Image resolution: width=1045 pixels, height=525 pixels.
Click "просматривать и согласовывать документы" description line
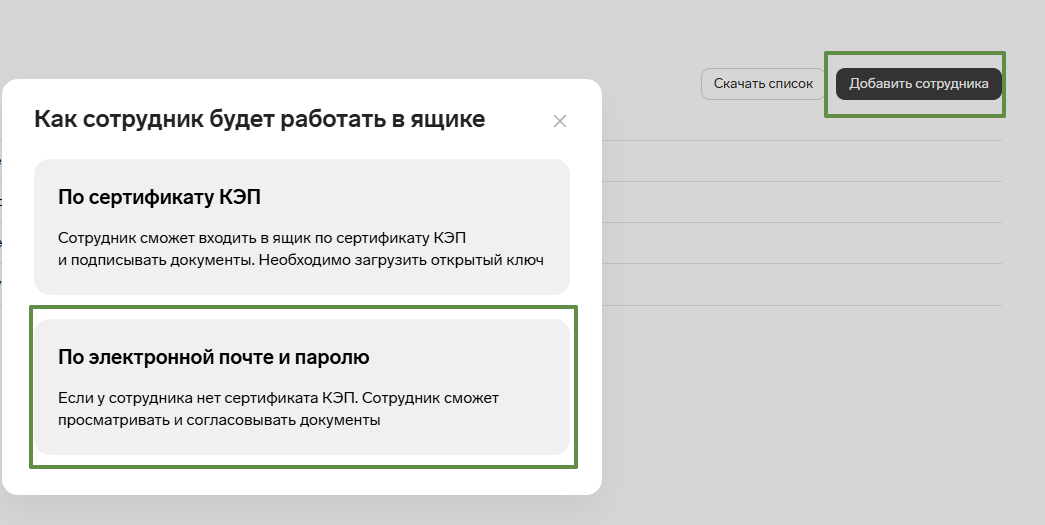click(x=219, y=421)
